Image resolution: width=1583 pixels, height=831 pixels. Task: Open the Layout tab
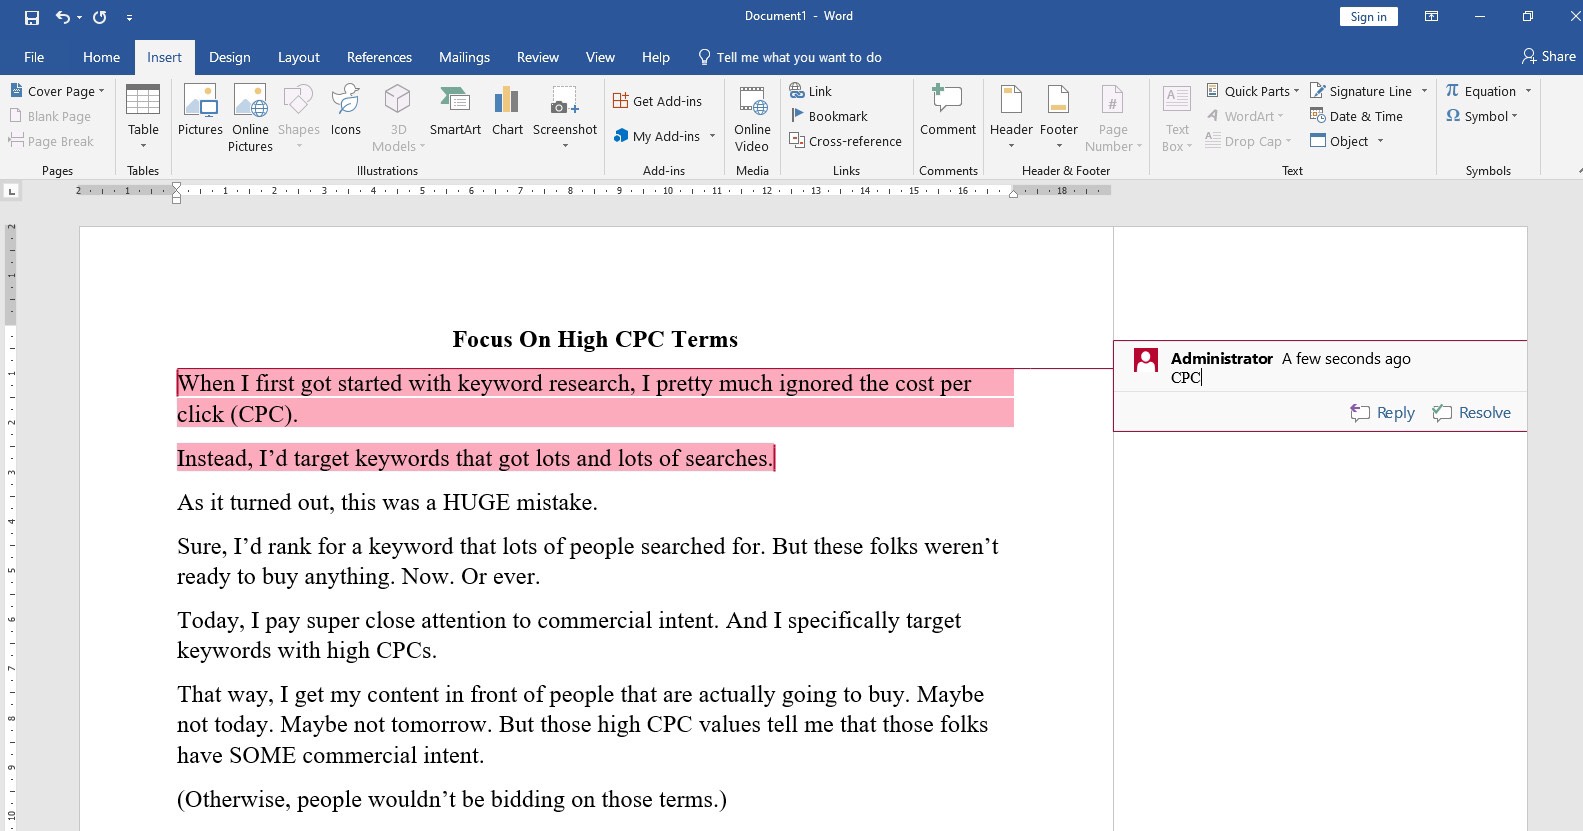(x=298, y=57)
